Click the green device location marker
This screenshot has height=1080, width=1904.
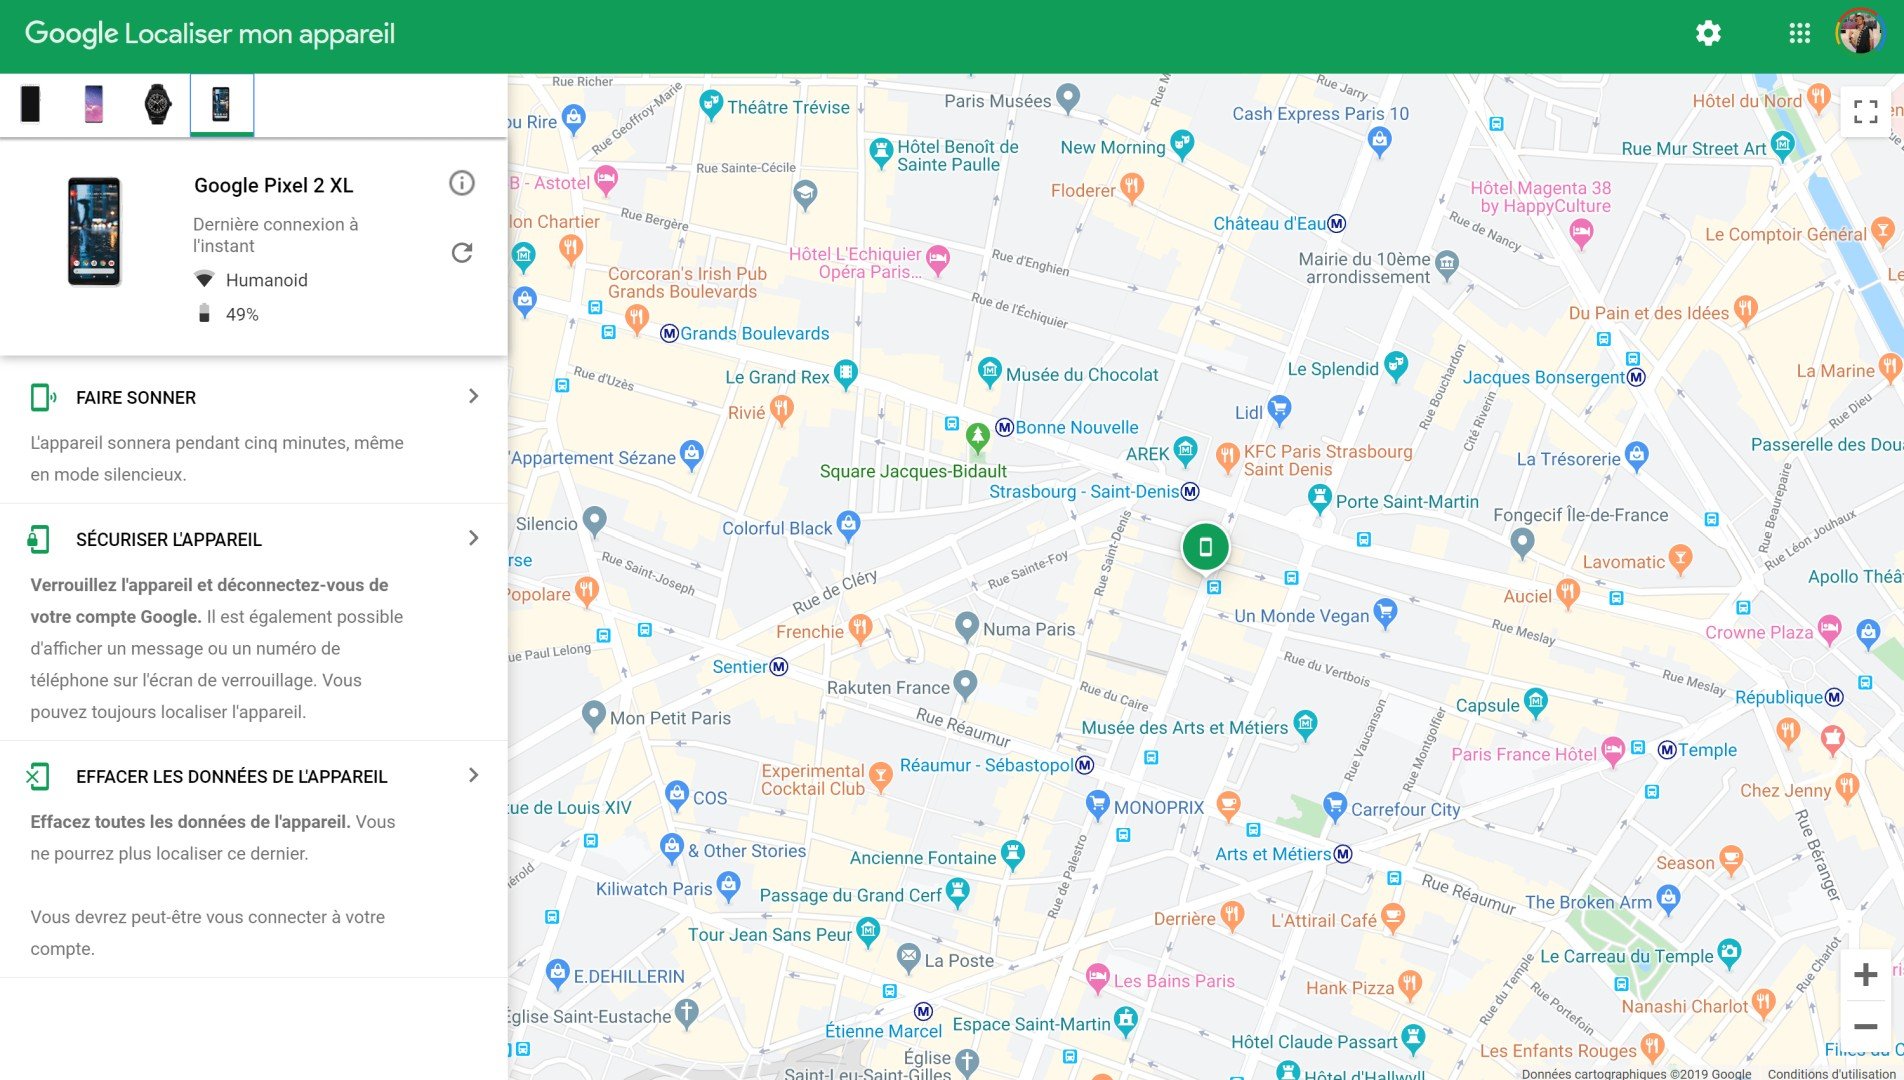[x=1205, y=547]
